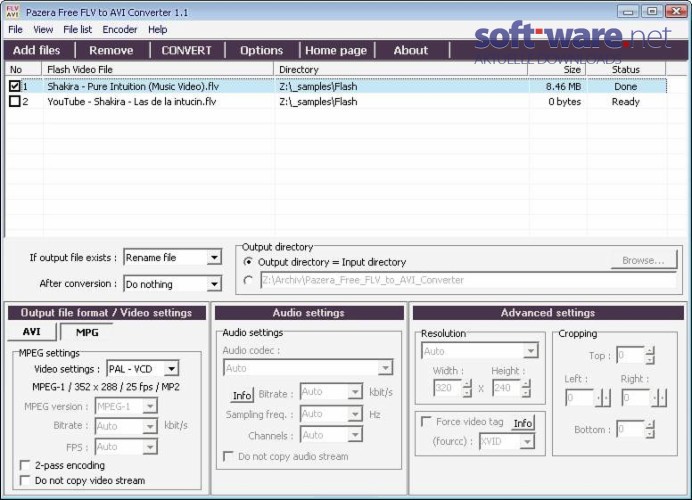Click the Cropping Left spinner arrows
Image resolution: width=692 pixels, height=500 pixels.
(x=602, y=398)
